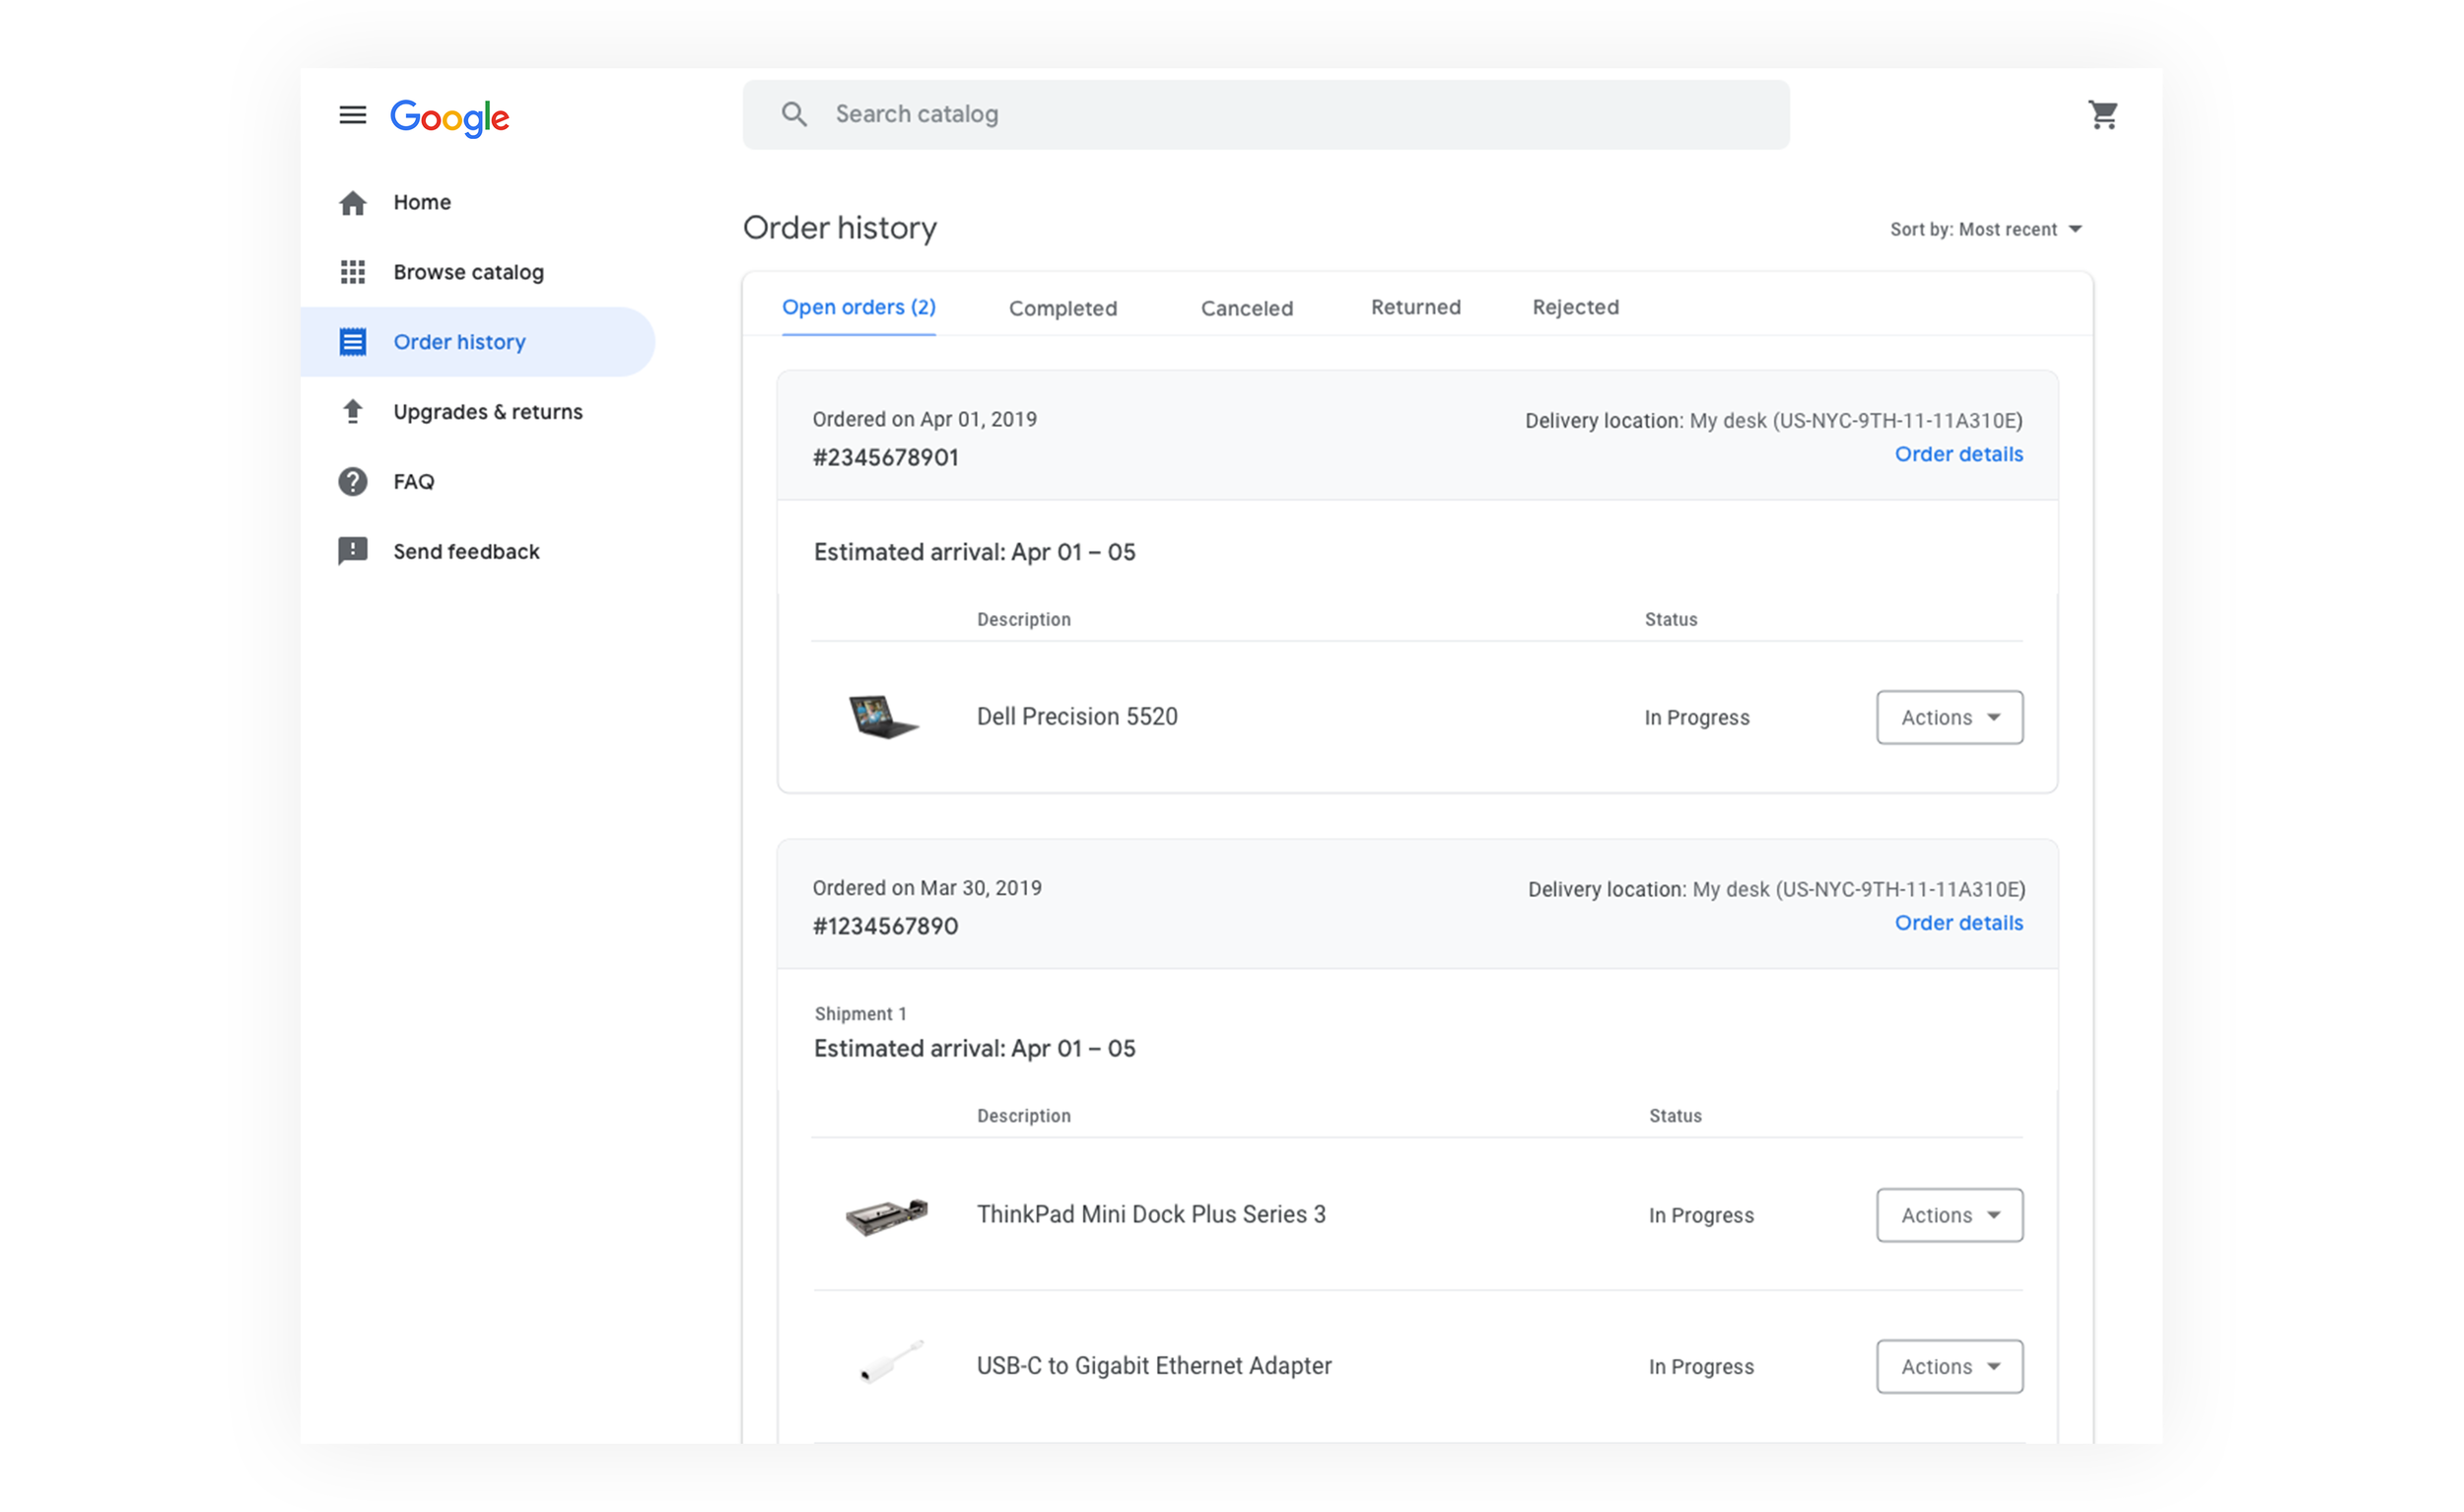
Task: Switch to the Canceled tab
Action: (1246, 308)
